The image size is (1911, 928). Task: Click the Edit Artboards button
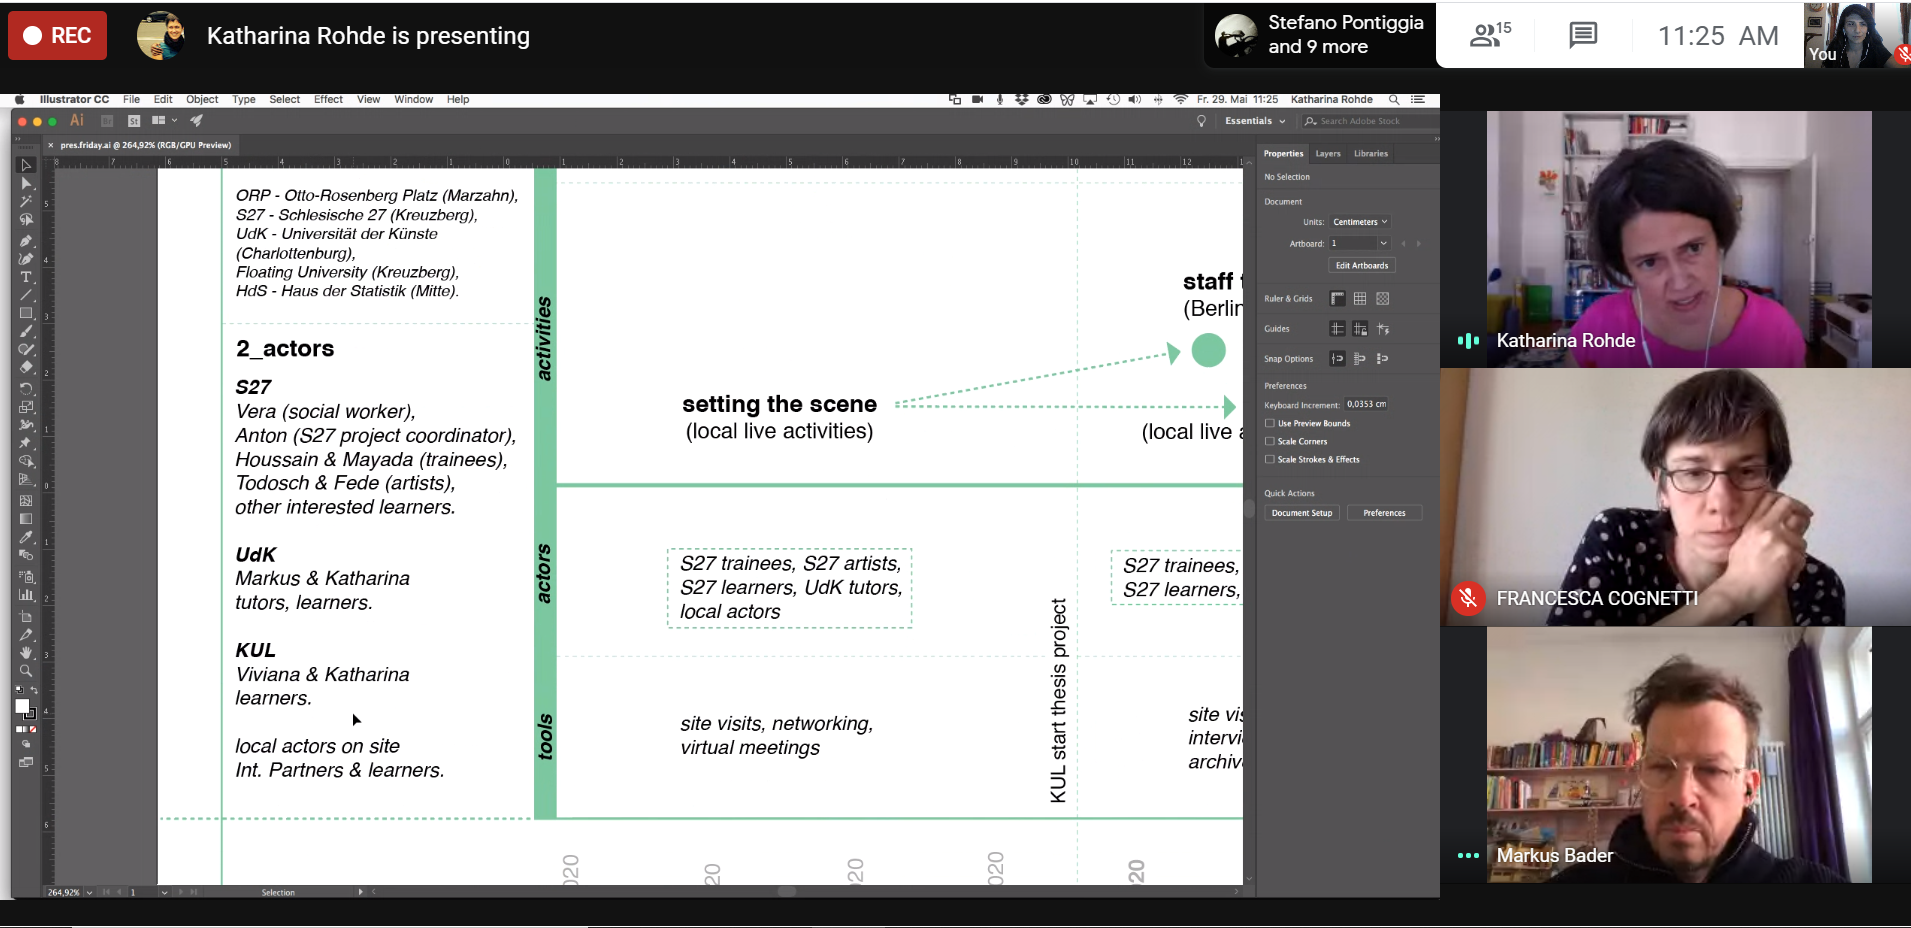pos(1361,266)
